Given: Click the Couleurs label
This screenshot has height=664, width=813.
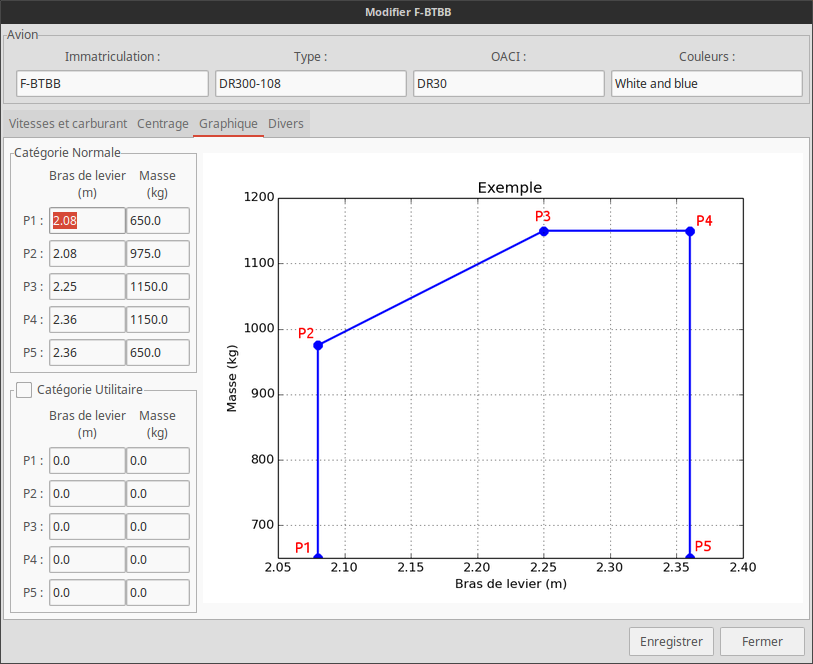Looking at the screenshot, I should point(707,56).
